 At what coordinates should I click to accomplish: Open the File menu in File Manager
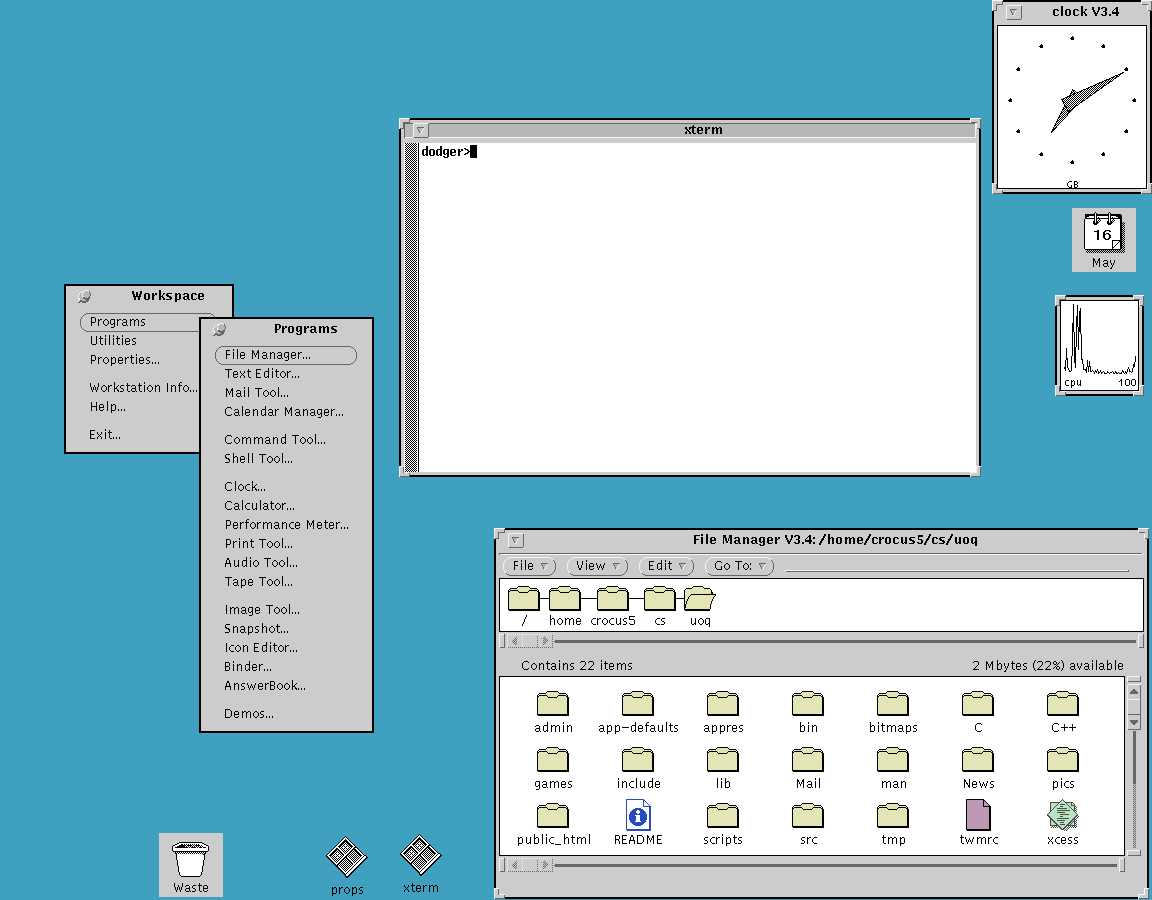[x=528, y=565]
